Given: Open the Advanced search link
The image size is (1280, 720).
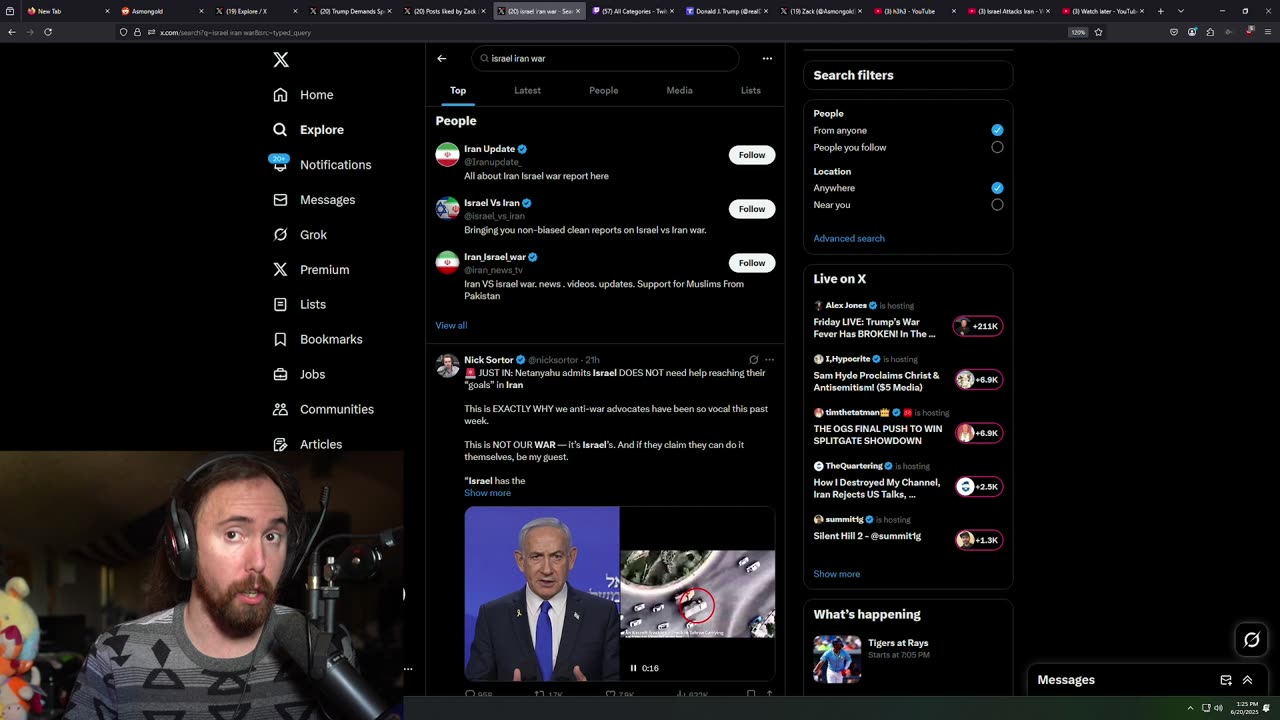Looking at the screenshot, I should pyautogui.click(x=849, y=238).
